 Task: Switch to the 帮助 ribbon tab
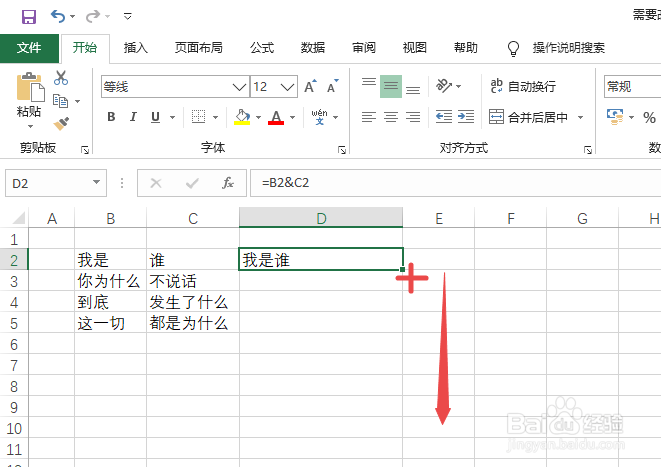point(466,48)
